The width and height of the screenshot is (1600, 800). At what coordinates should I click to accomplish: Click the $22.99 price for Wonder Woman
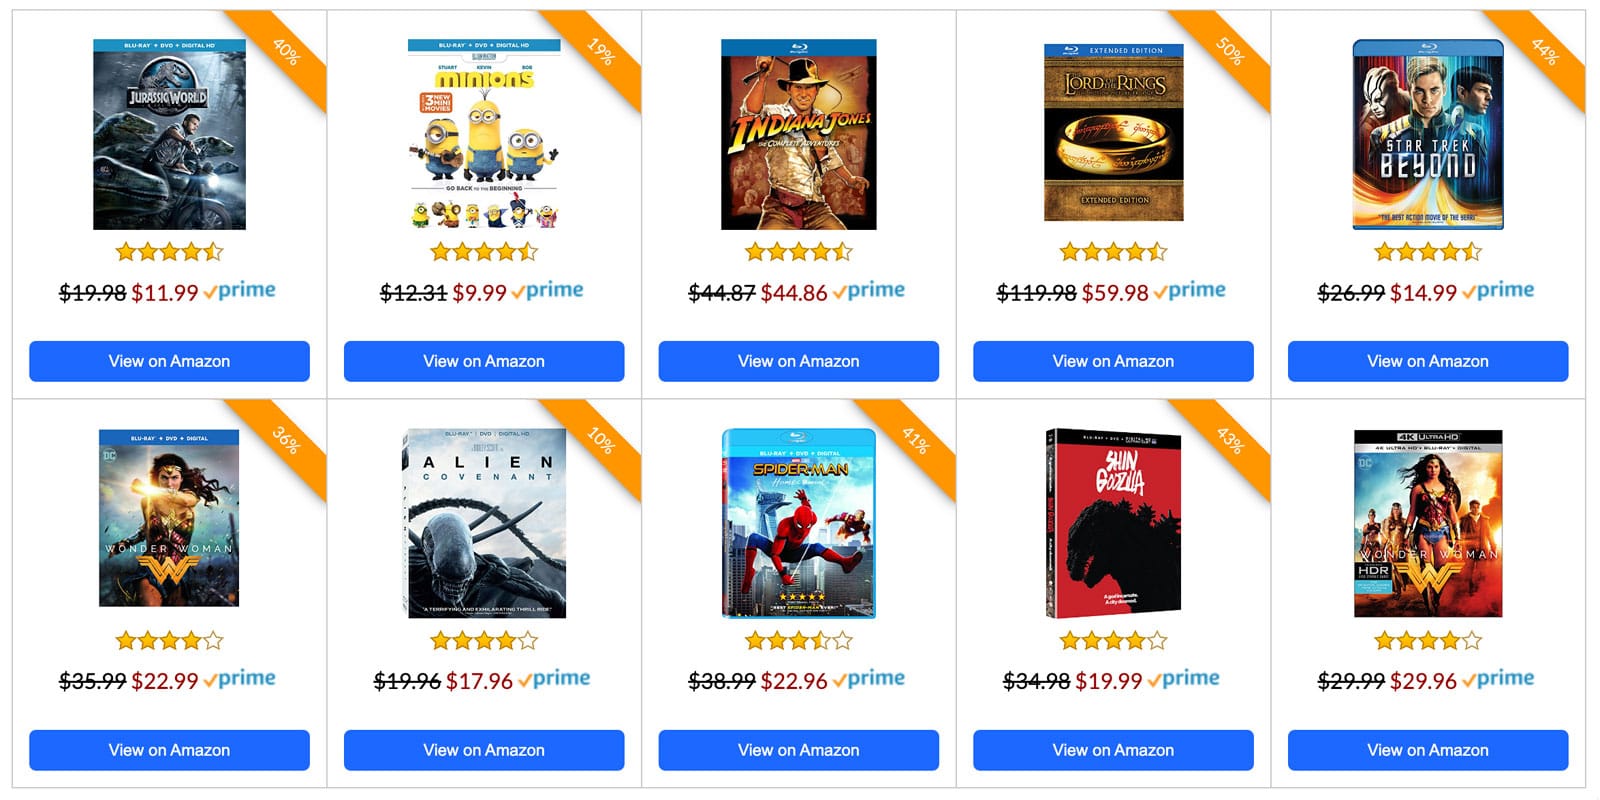tap(165, 681)
